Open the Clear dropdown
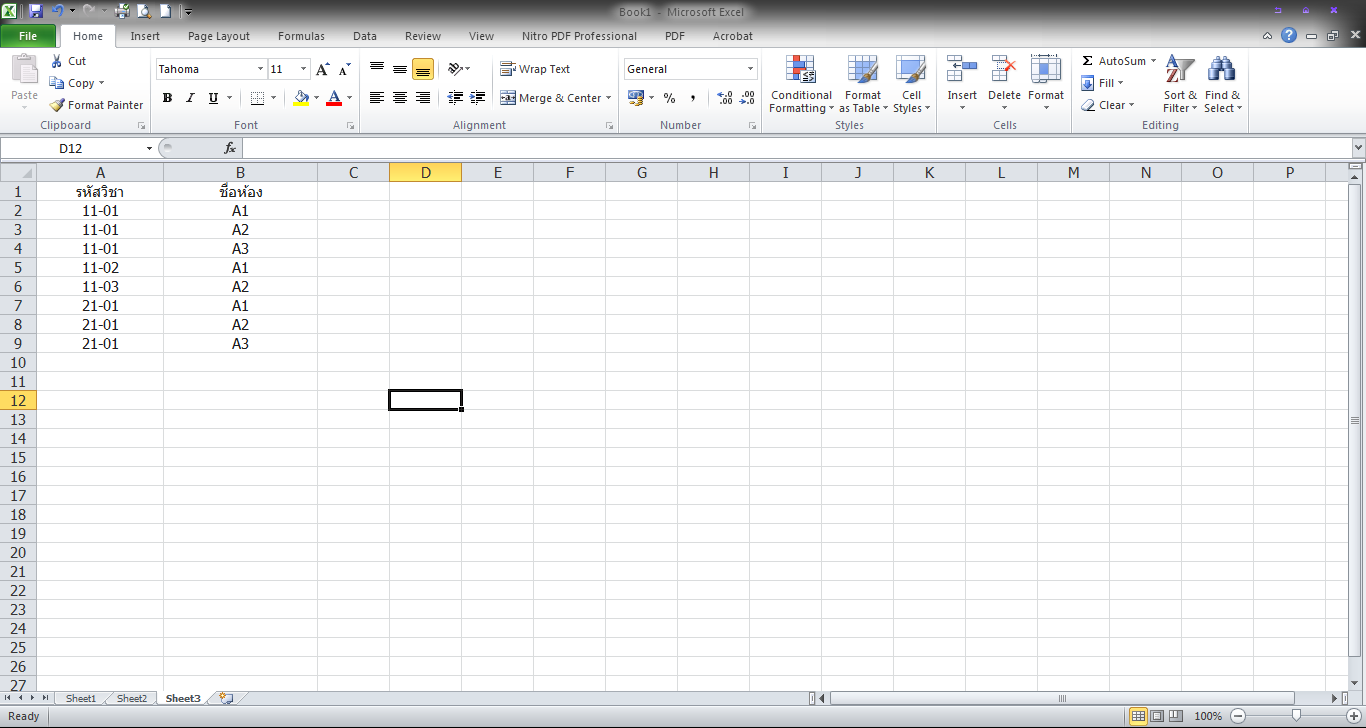Viewport: 1366px width, 728px height. [x=1107, y=105]
